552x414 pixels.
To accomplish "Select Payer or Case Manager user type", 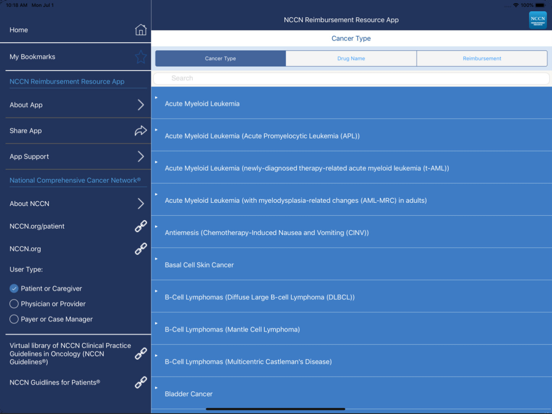I will (x=14, y=319).
